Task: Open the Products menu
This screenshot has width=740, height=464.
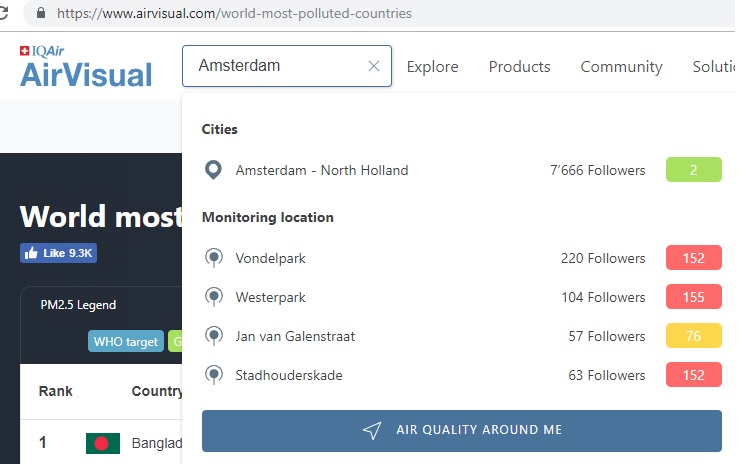Action: pyautogui.click(x=520, y=67)
